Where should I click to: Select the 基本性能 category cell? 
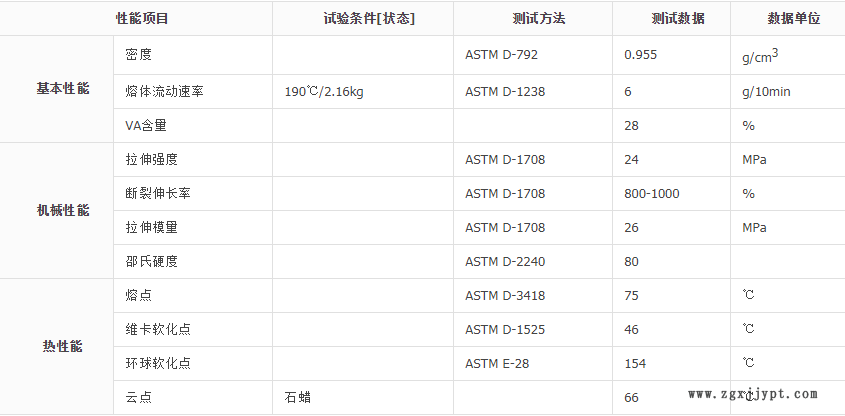[x=63, y=89]
